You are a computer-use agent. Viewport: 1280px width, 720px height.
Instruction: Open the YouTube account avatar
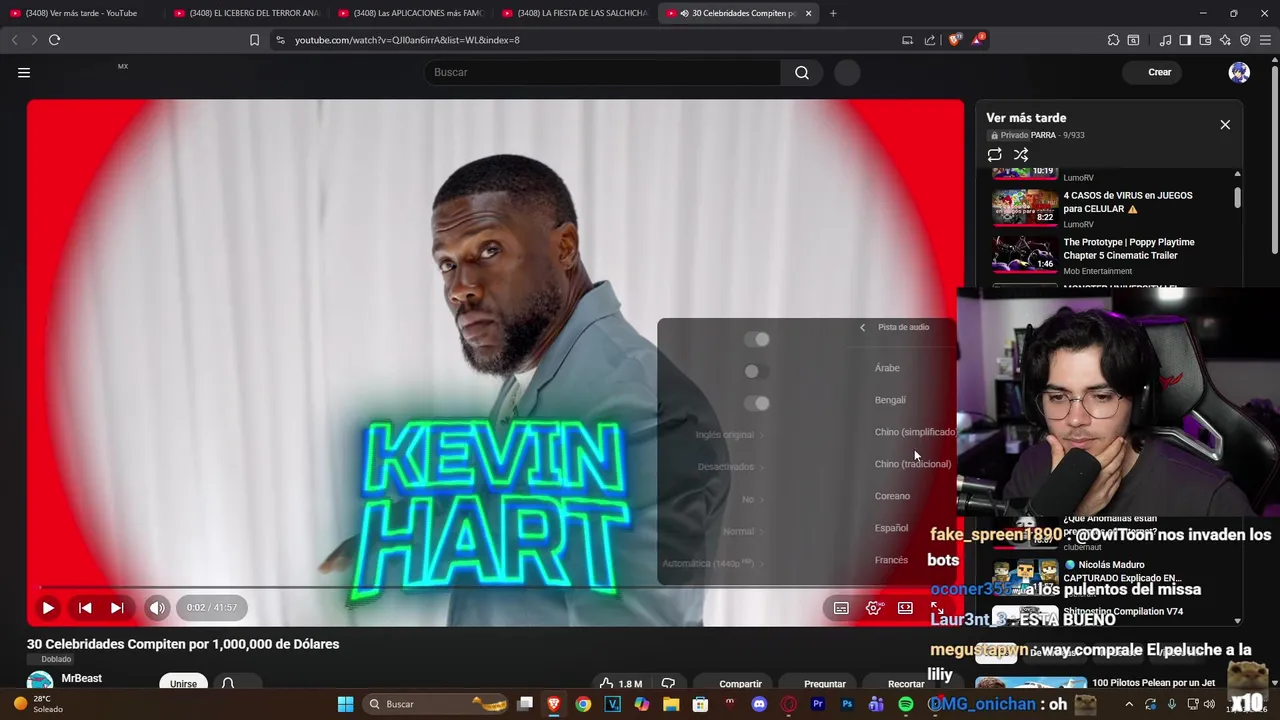1239,72
